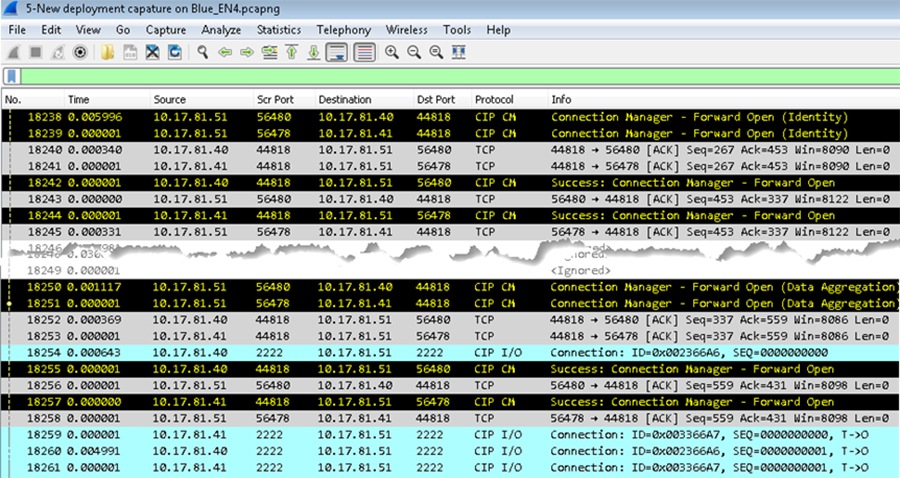Sort by the Destination column header
This screenshot has height=478, width=900.
click(x=364, y=99)
